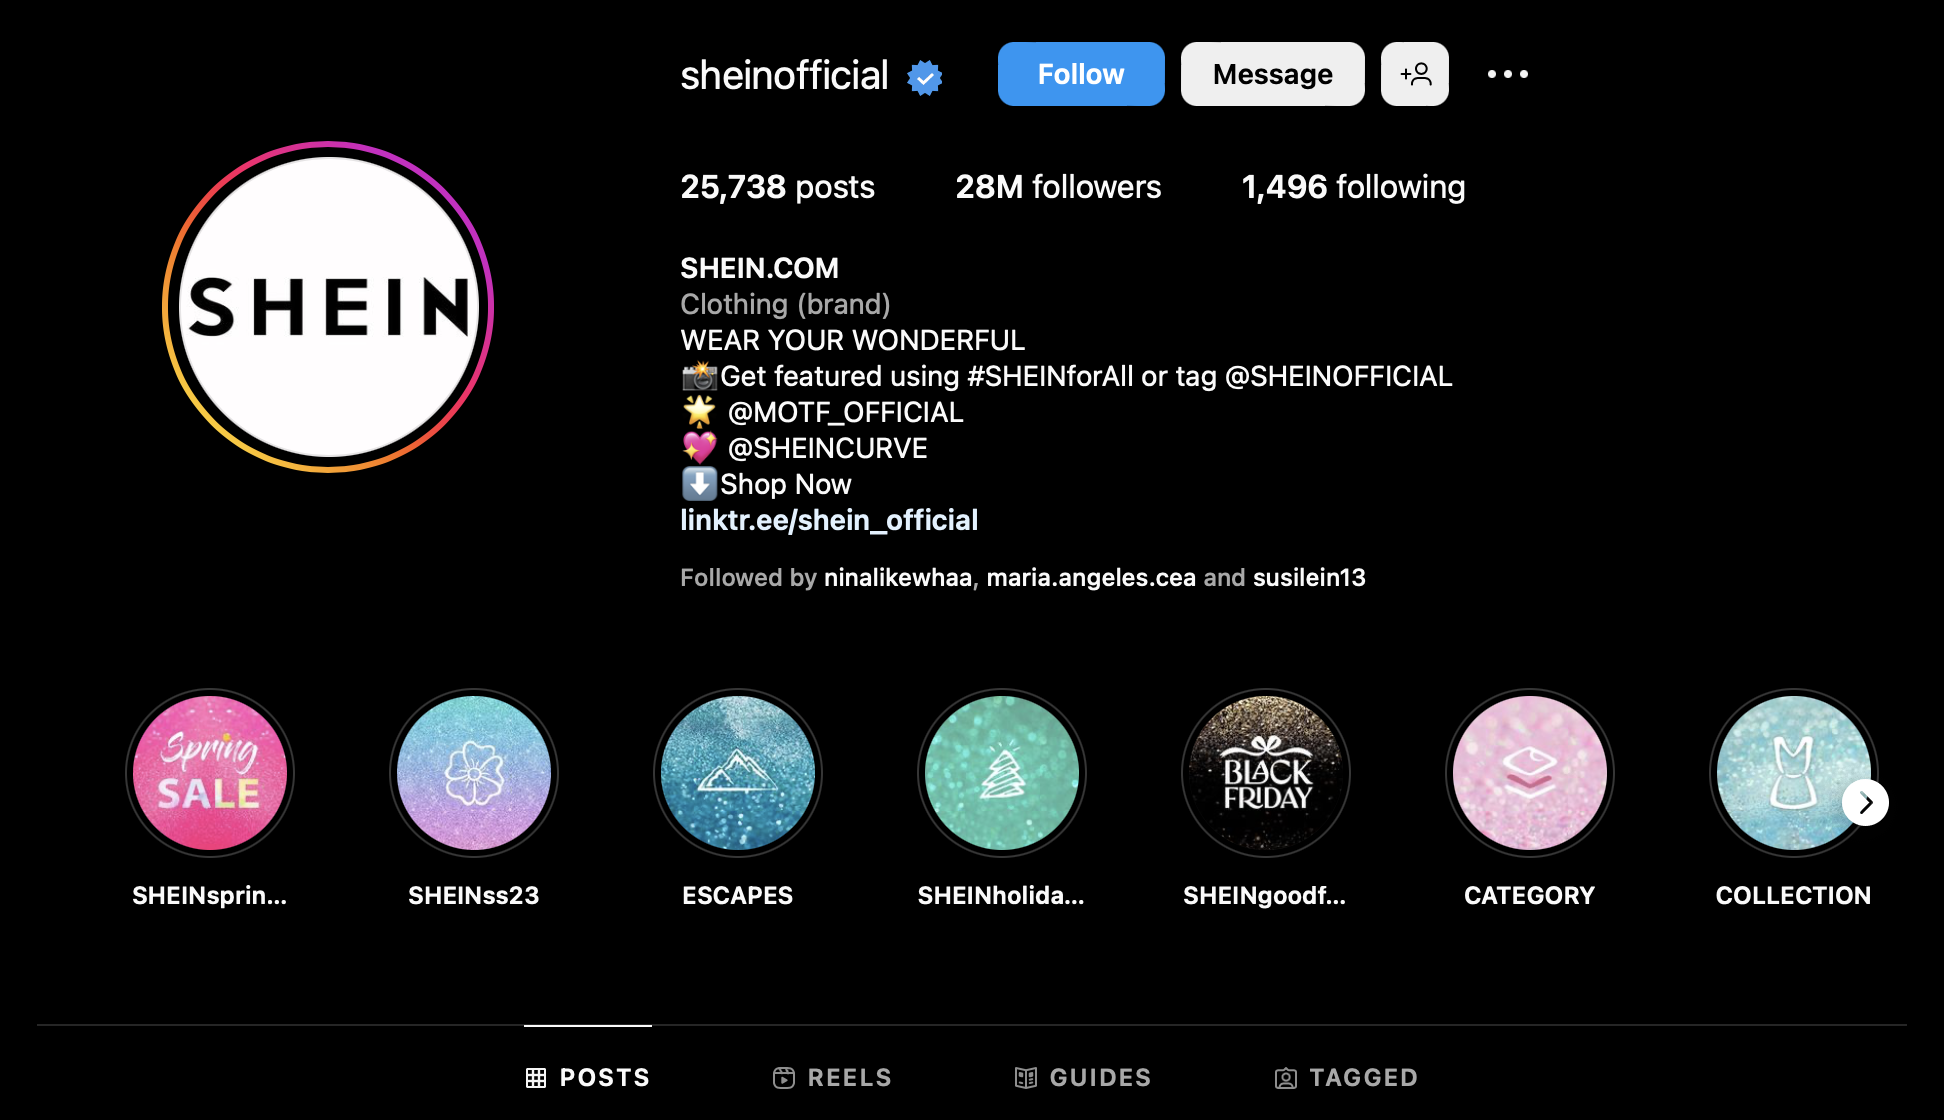View the 1,496 following list
The image size is (1944, 1120).
tap(1353, 187)
